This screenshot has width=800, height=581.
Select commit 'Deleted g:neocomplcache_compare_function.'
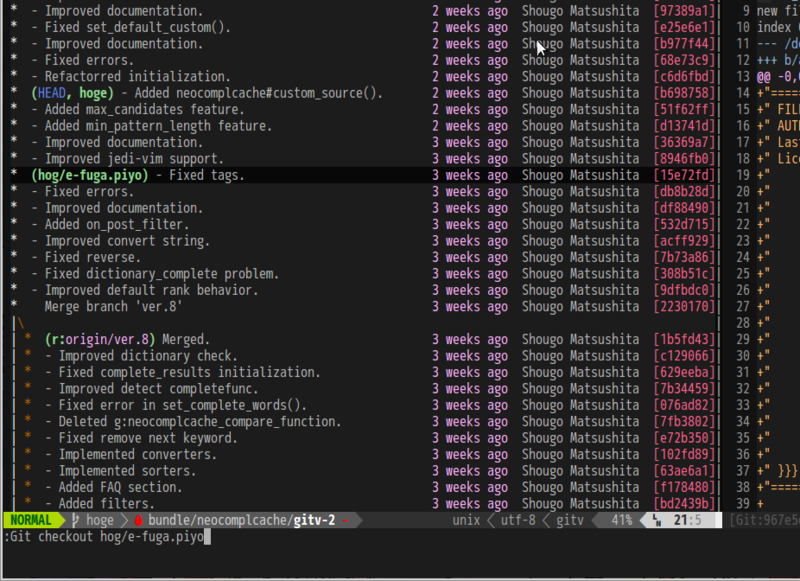199,421
